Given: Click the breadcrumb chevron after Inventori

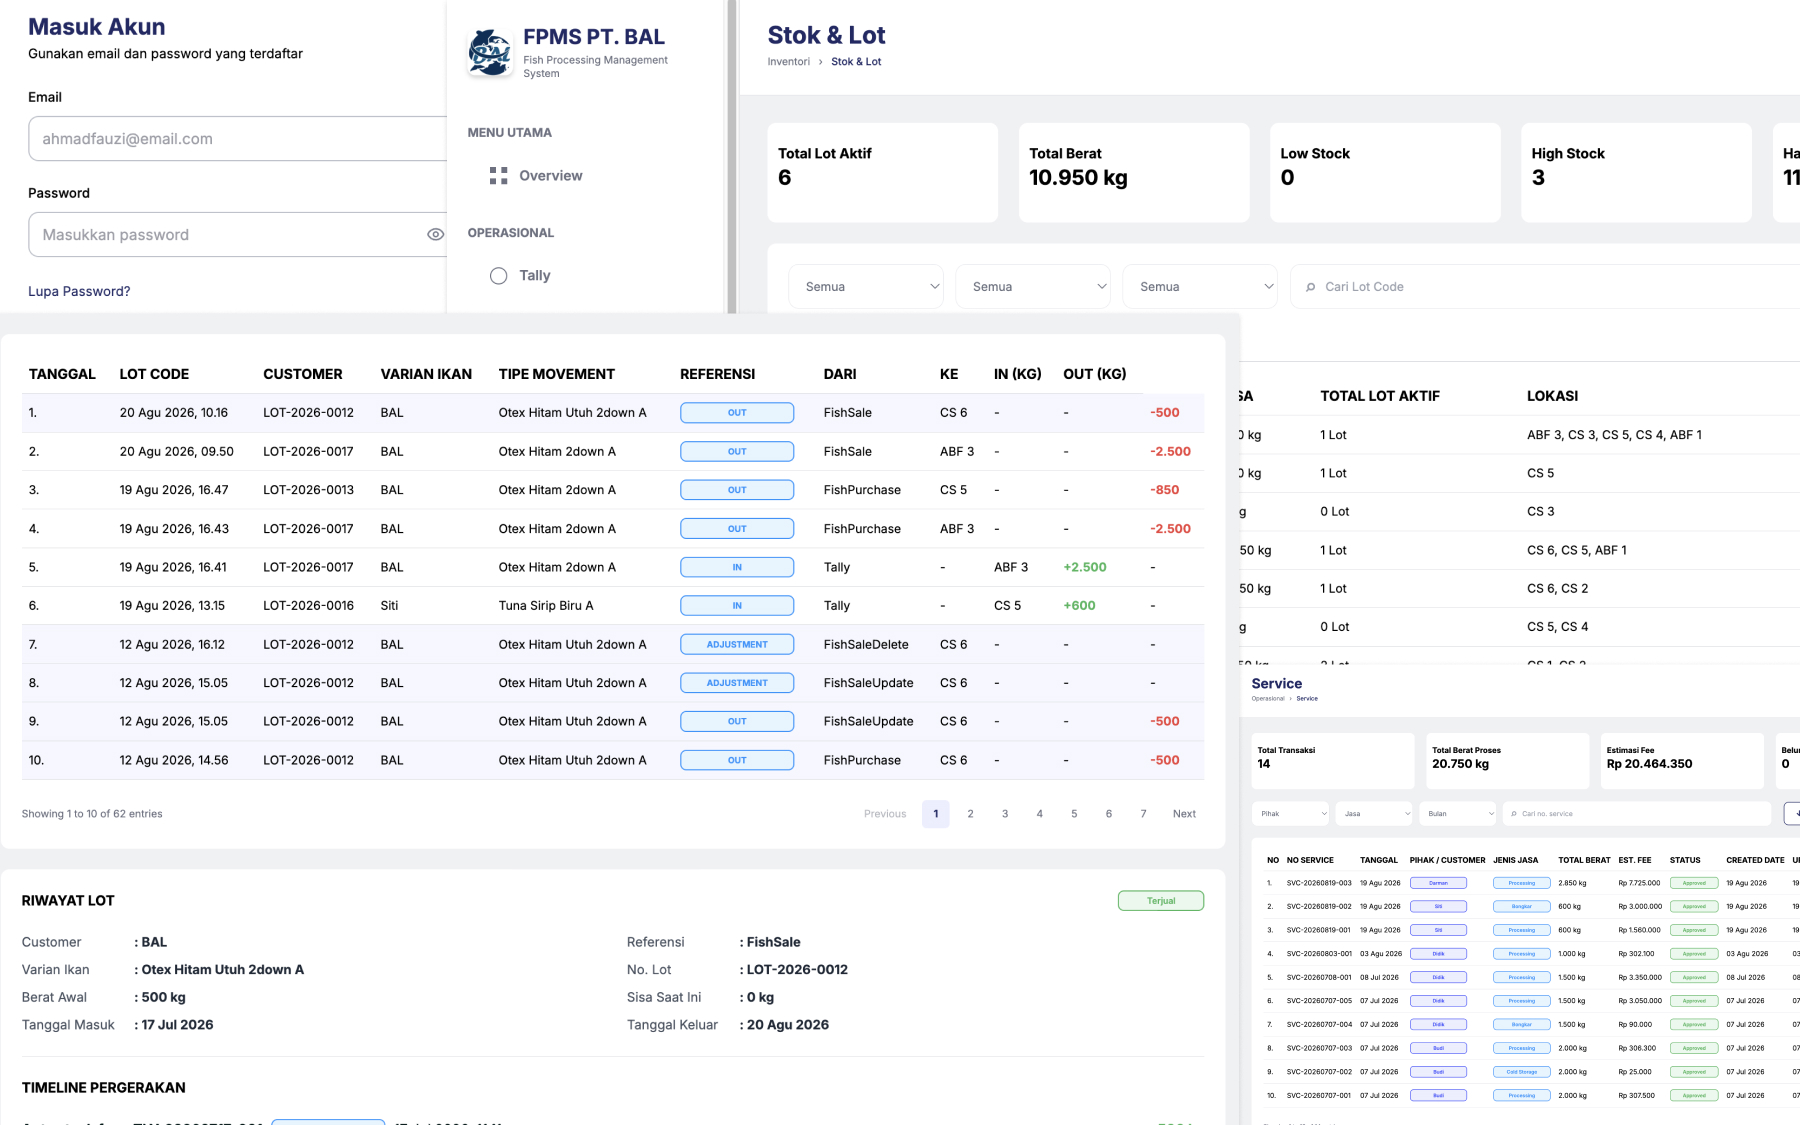Looking at the screenshot, I should click(x=821, y=62).
